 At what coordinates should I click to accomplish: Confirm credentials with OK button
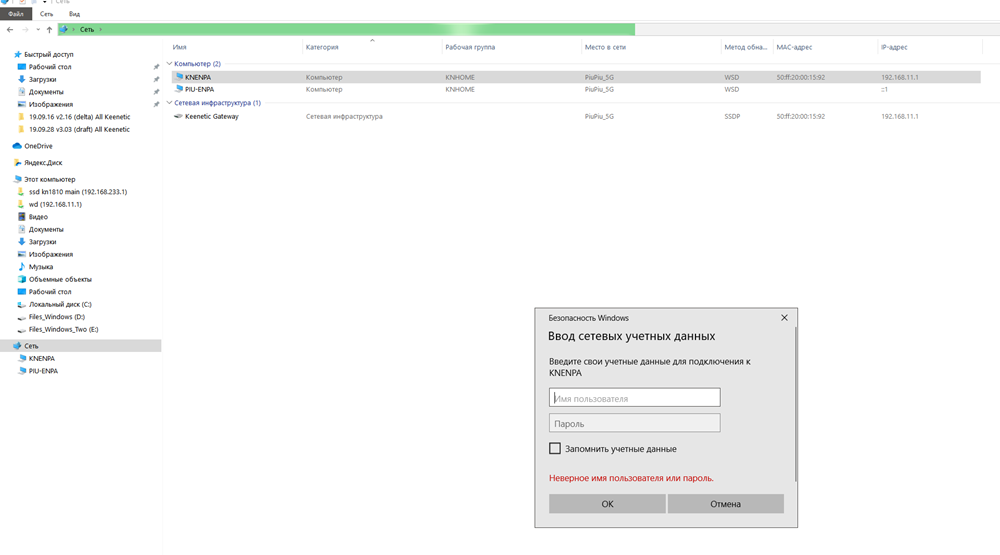[x=607, y=503]
